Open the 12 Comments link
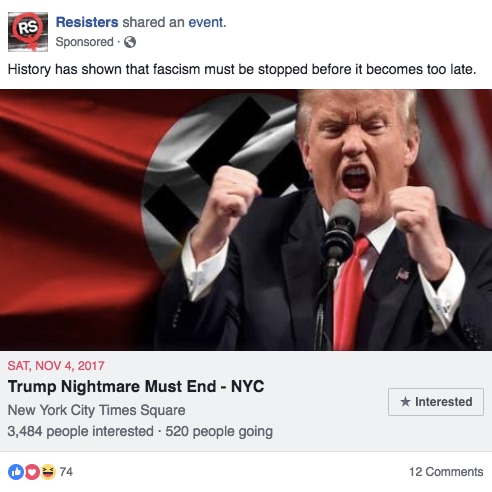Image resolution: width=492 pixels, height=492 pixels. [446, 472]
